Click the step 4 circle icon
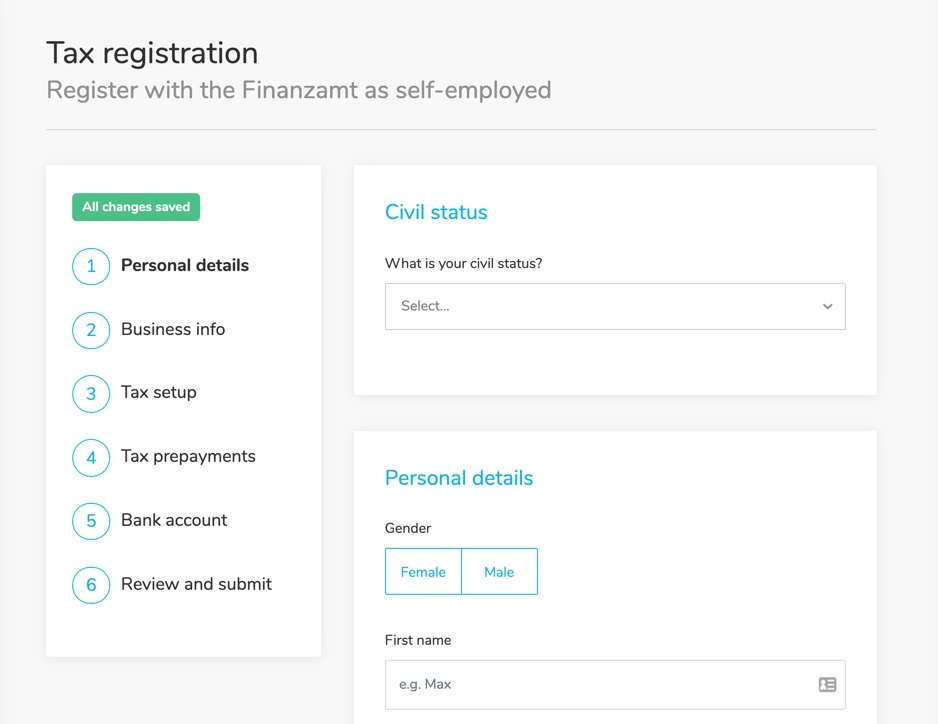 point(91,457)
